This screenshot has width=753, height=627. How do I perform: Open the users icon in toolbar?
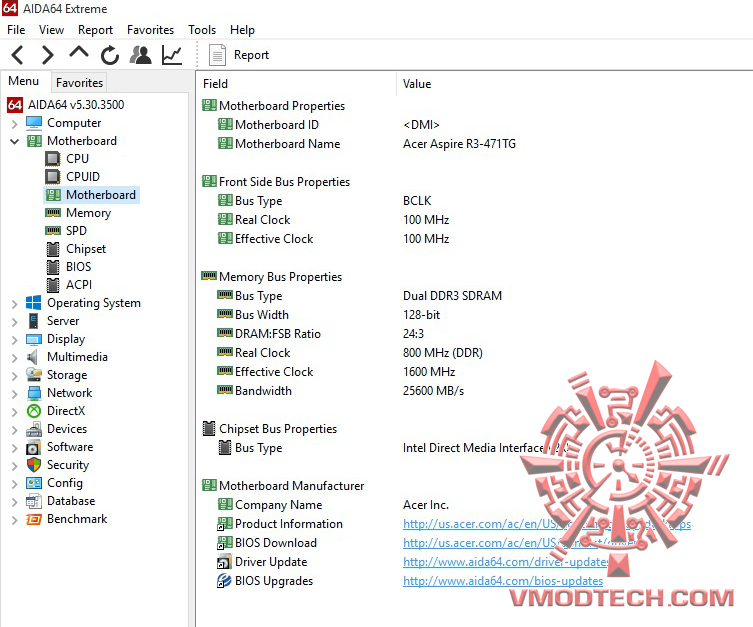pos(141,55)
